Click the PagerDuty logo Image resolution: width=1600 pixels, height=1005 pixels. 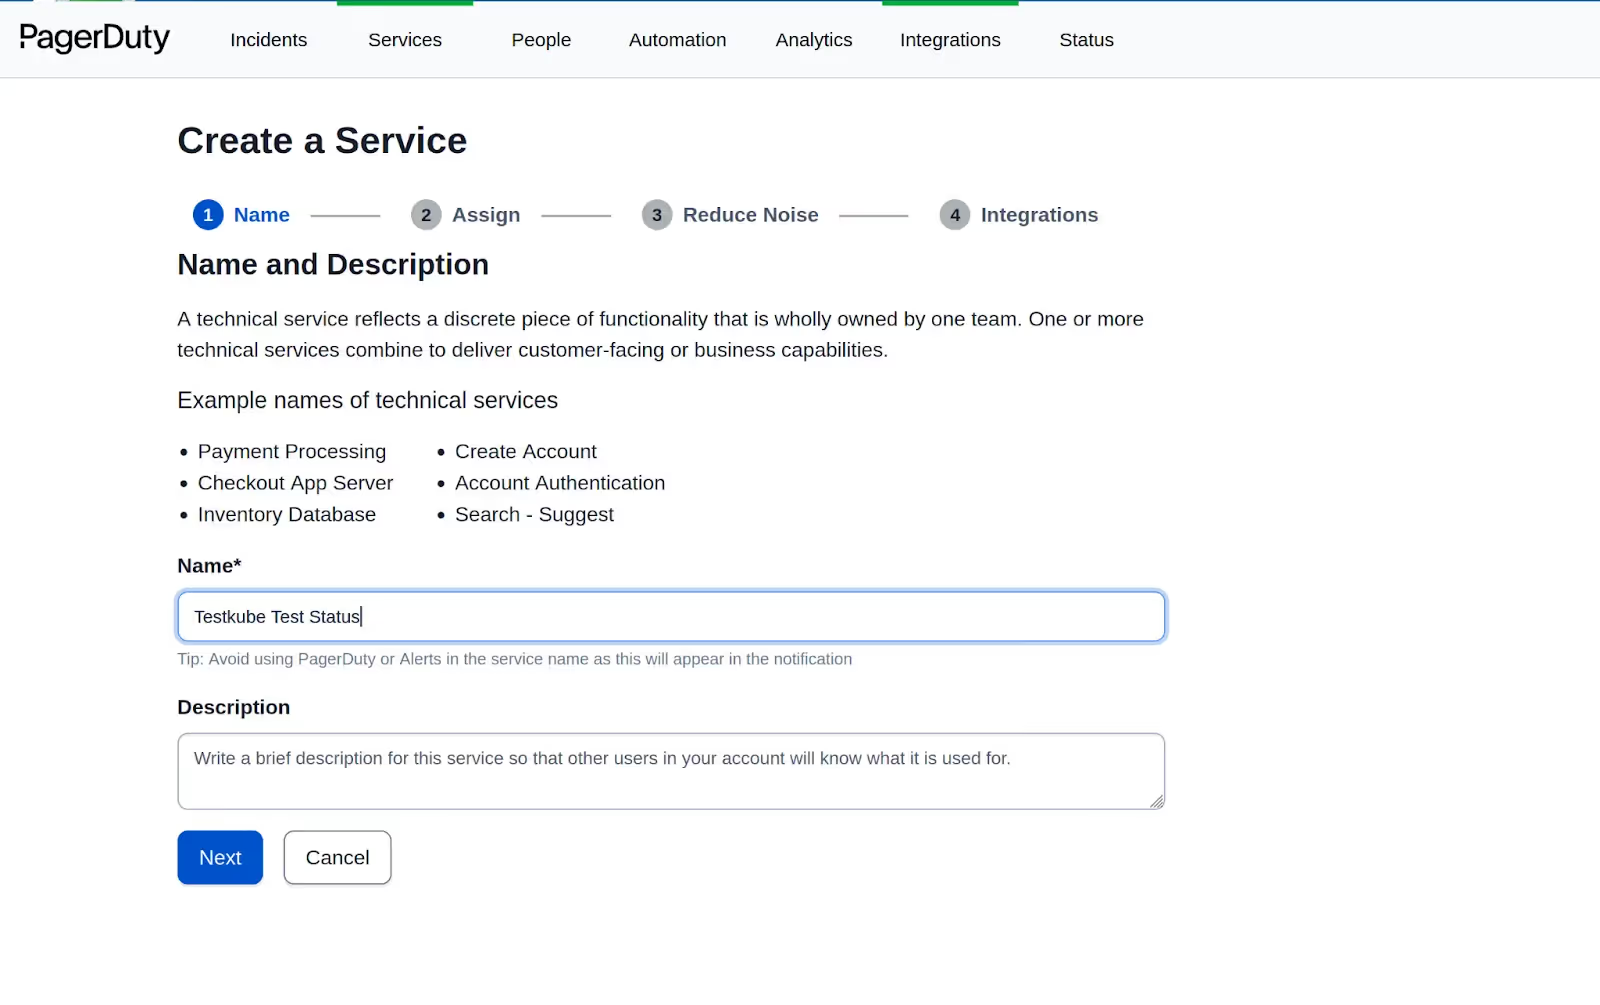coord(94,38)
